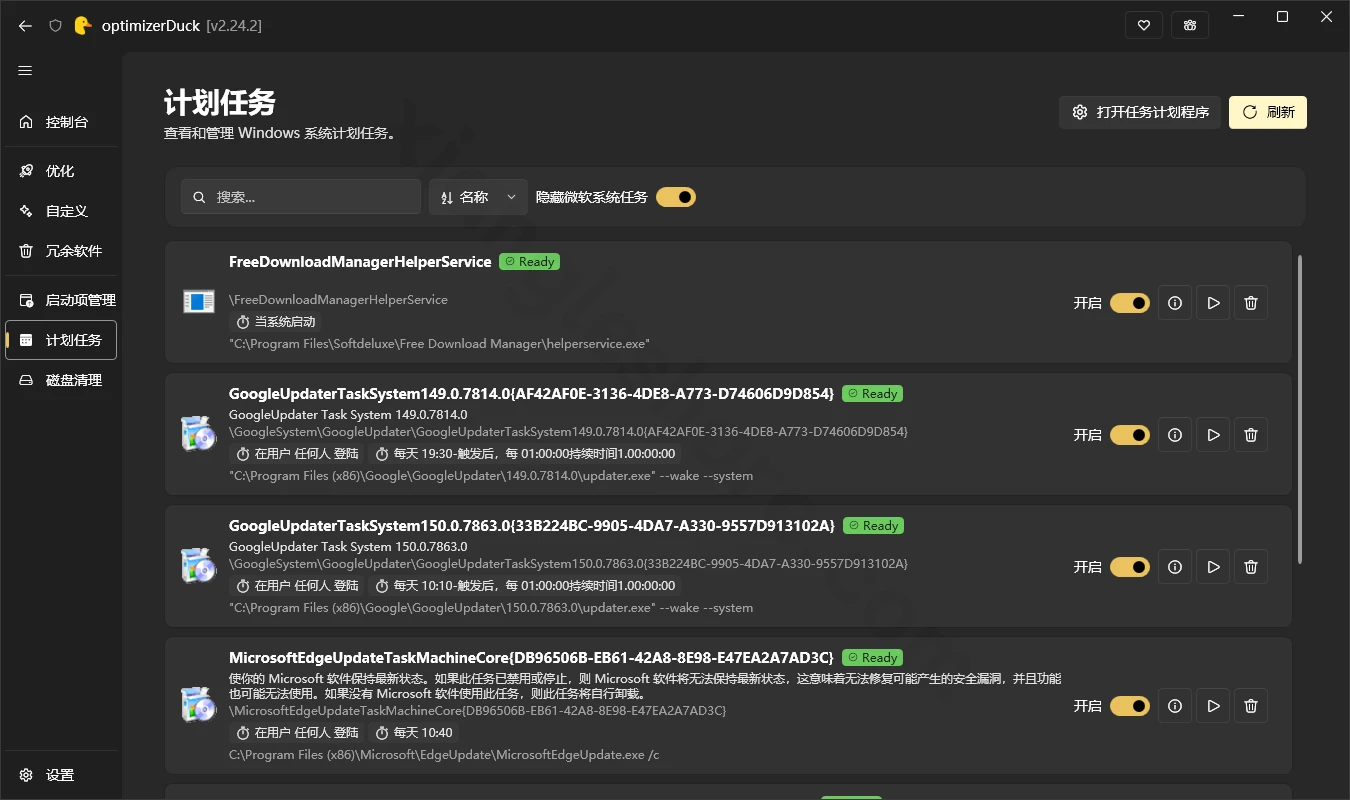Screen dimensions: 1350x800
Task: Open 设置 at the sidebar bottom
Action: coord(61,775)
